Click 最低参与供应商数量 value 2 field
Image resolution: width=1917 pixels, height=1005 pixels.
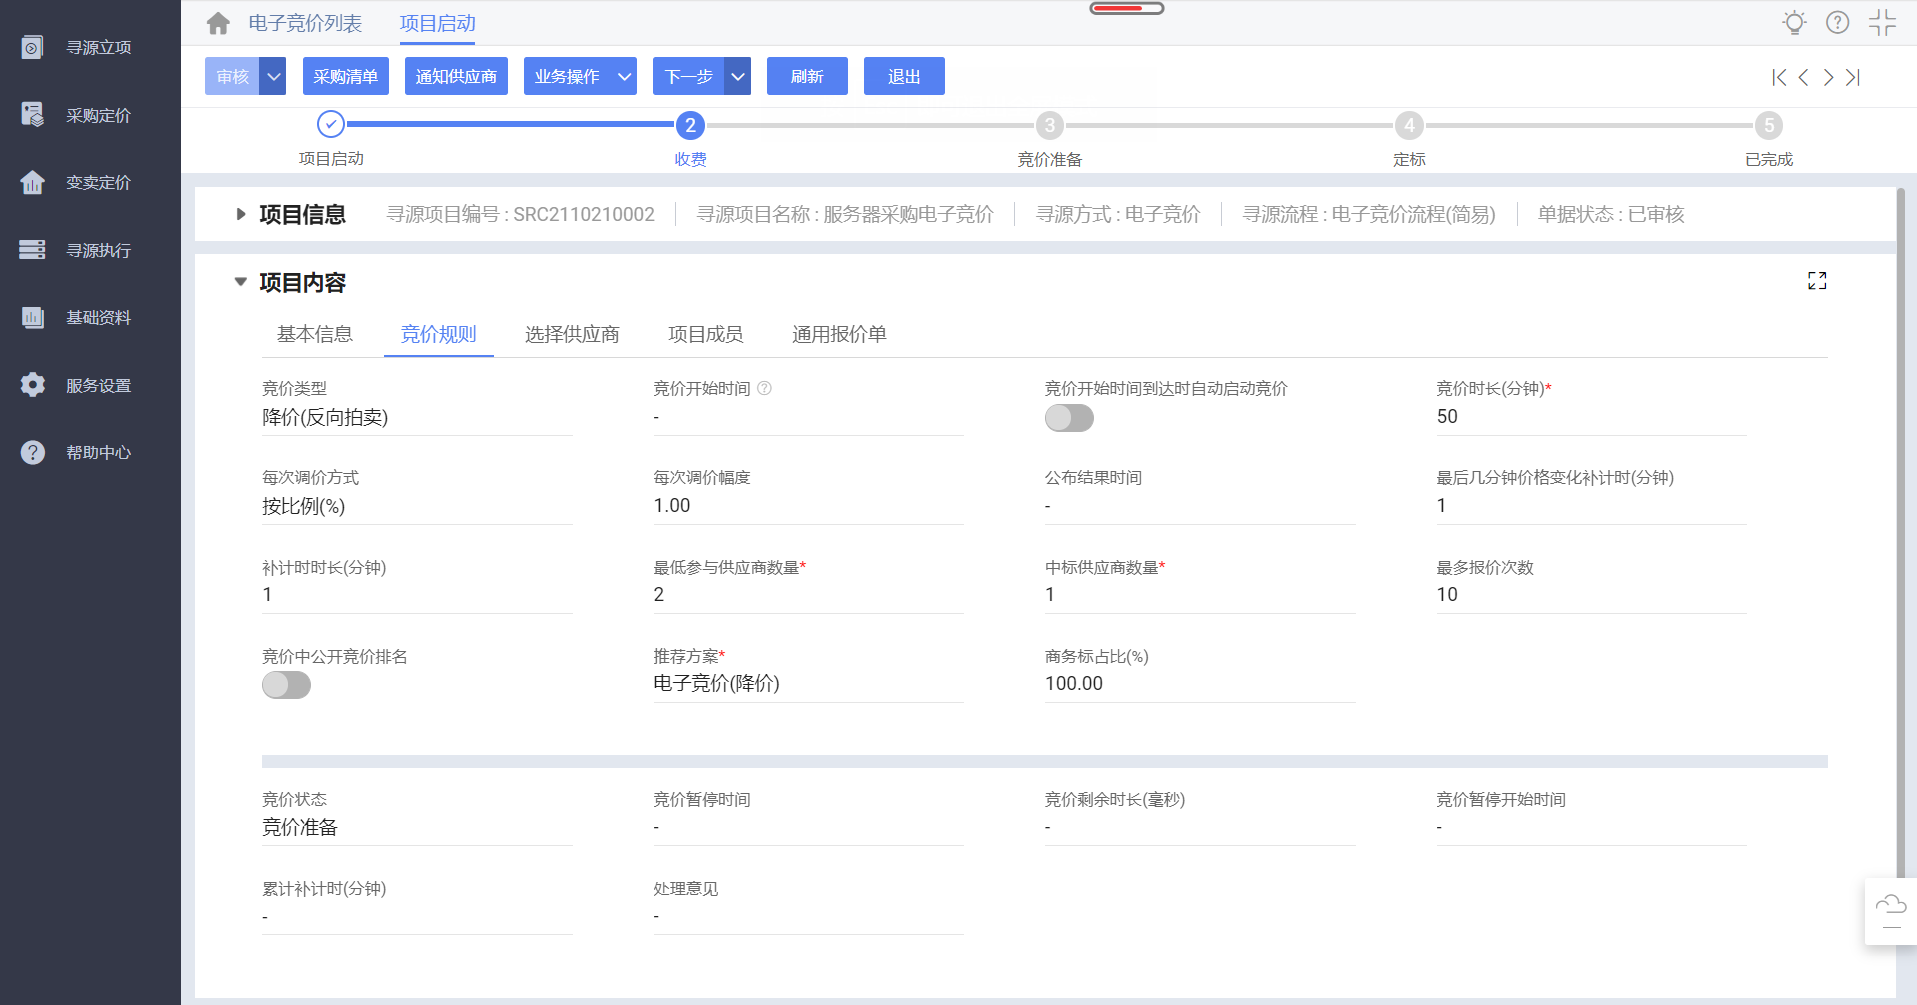pyautogui.click(x=808, y=594)
